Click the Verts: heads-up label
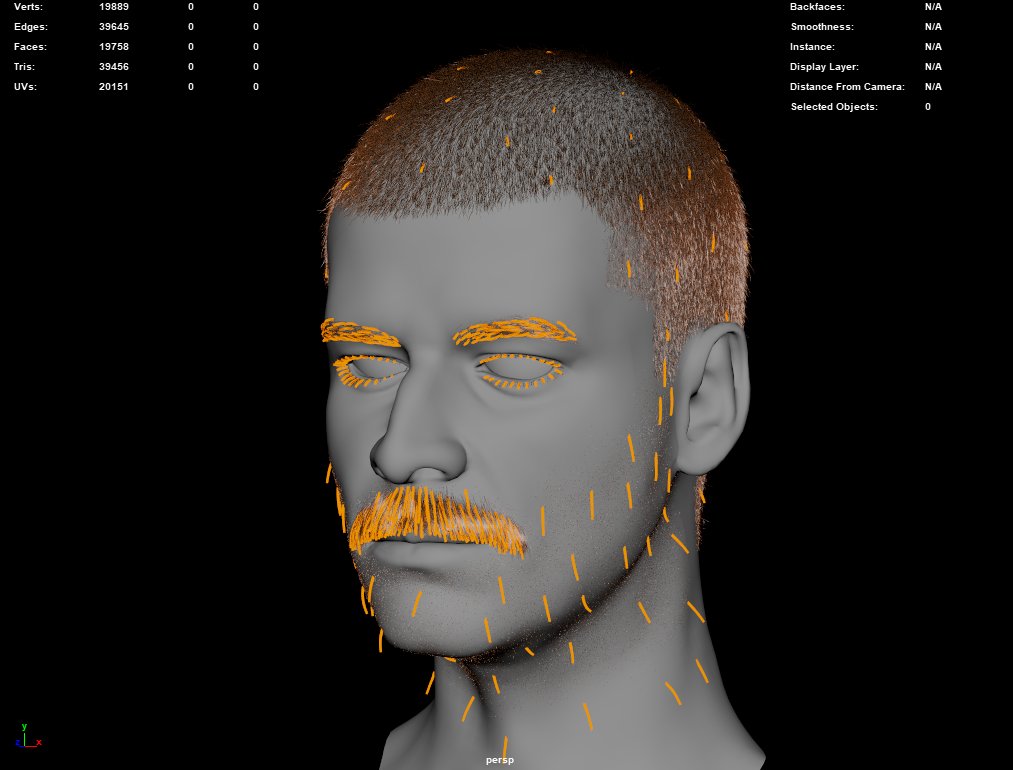This screenshot has width=1013, height=770. [28, 6]
